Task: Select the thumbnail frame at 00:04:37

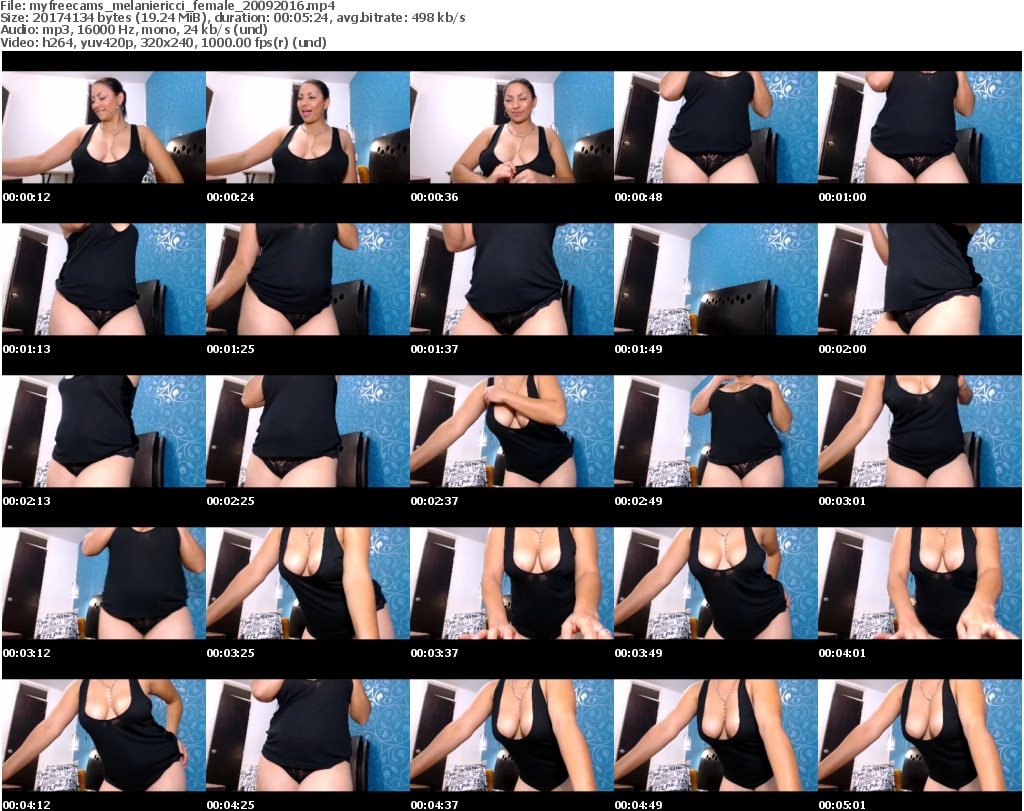Action: click(x=512, y=735)
